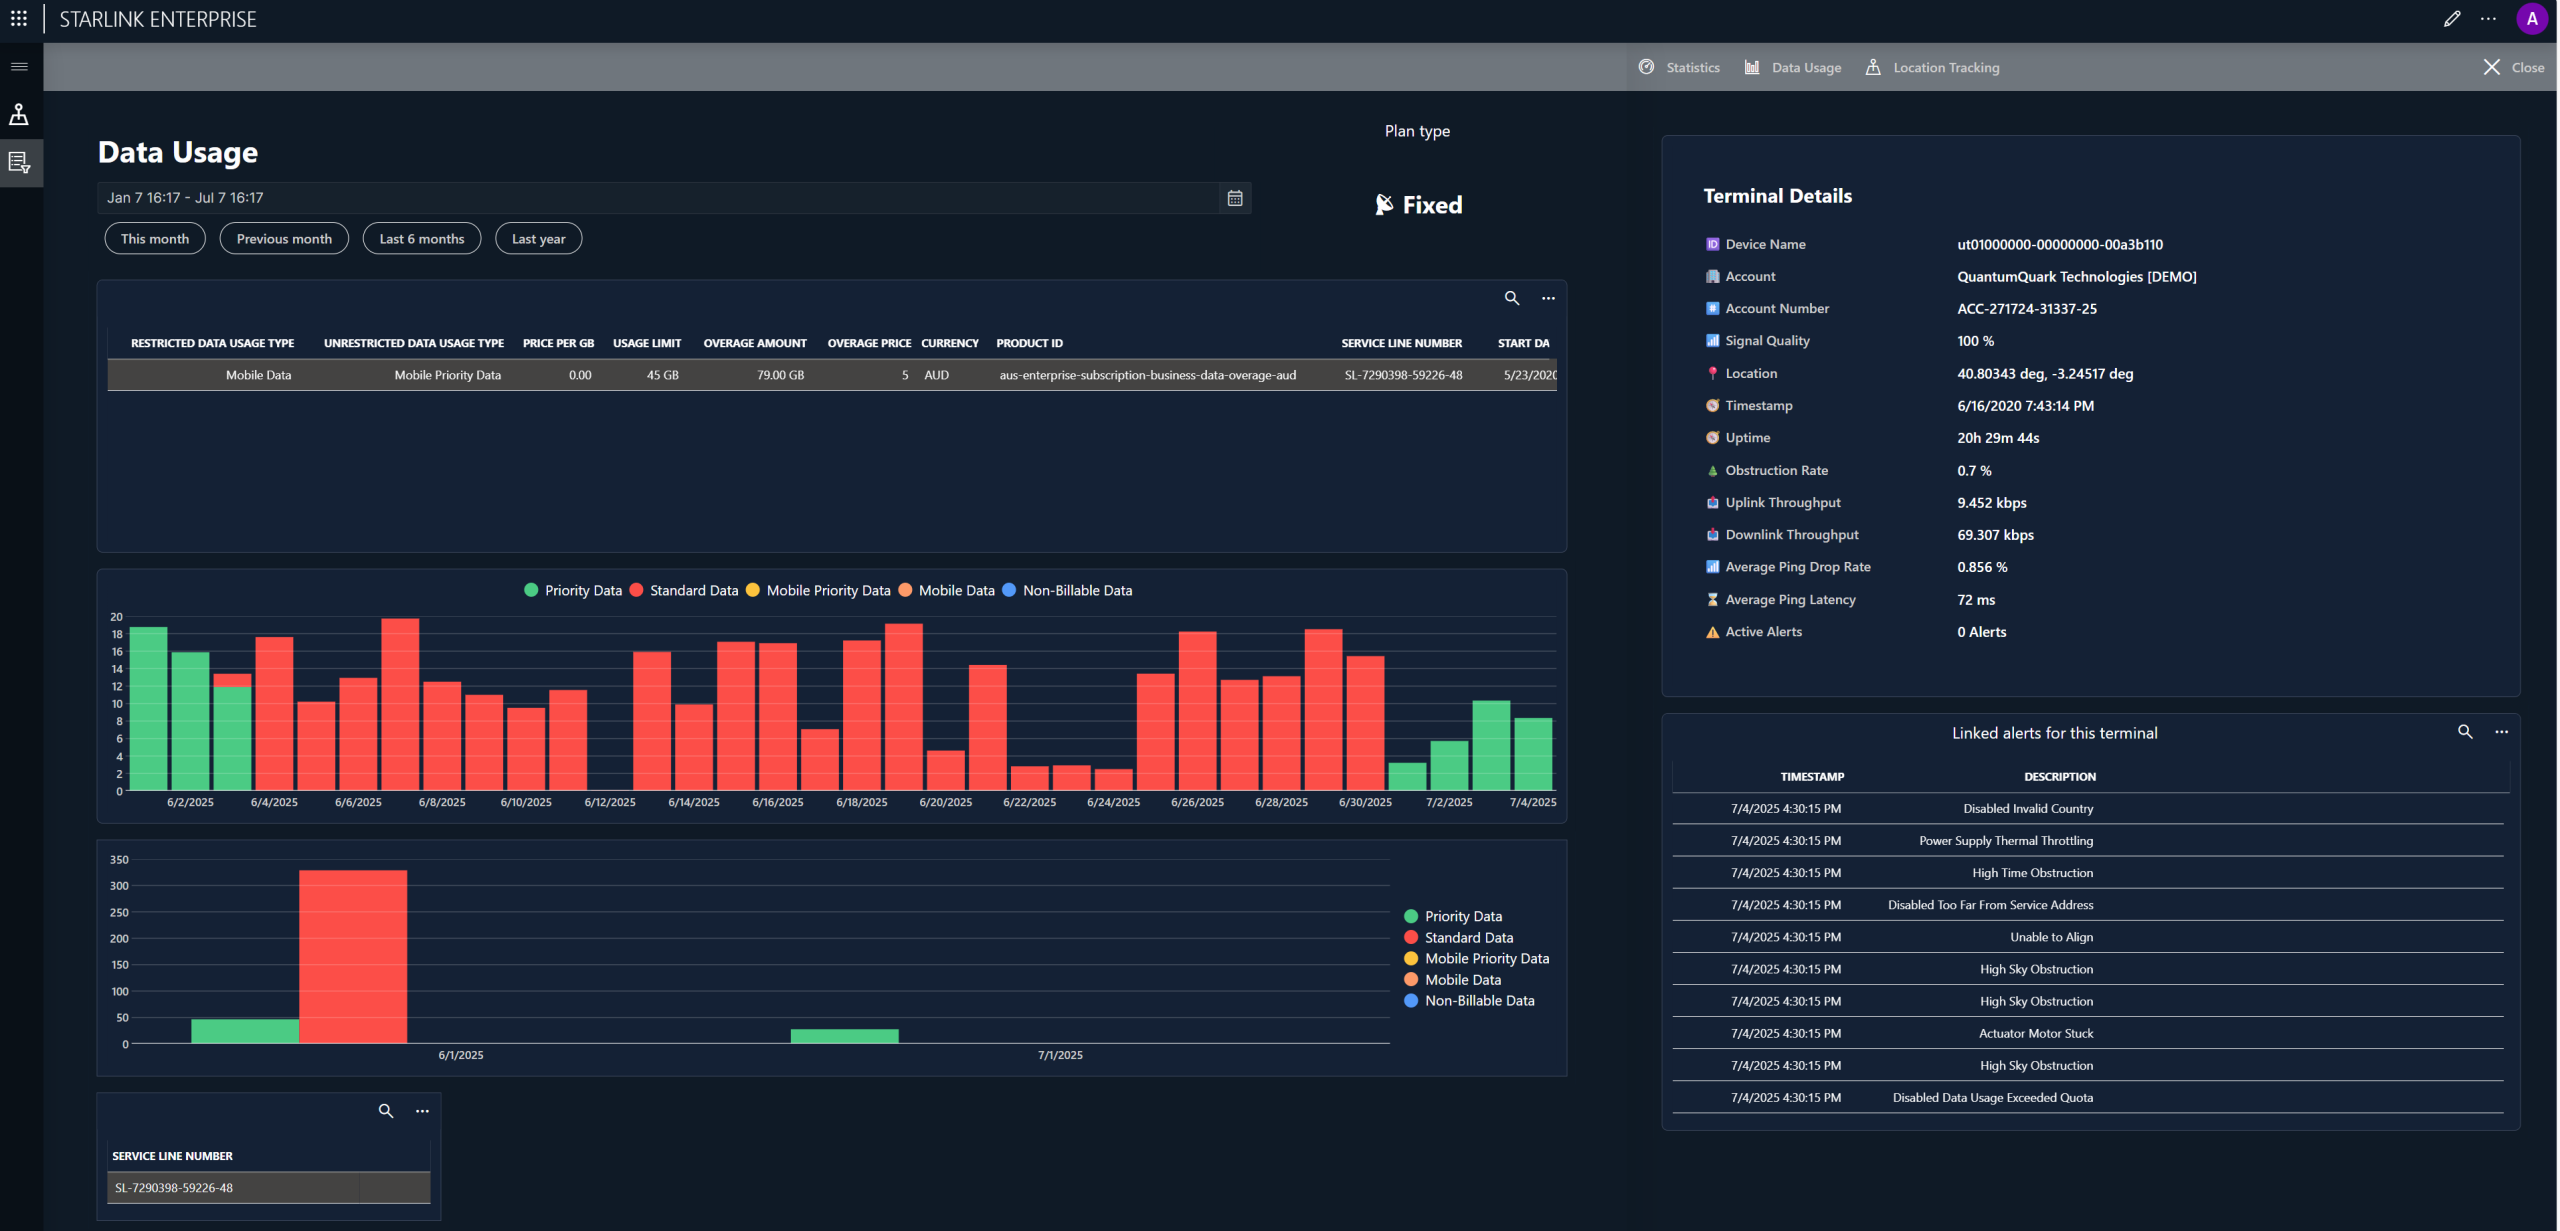The height and width of the screenshot is (1231, 2560).
Task: Toggle Mobile Priority Data in daily legend
Action: pos(818,591)
